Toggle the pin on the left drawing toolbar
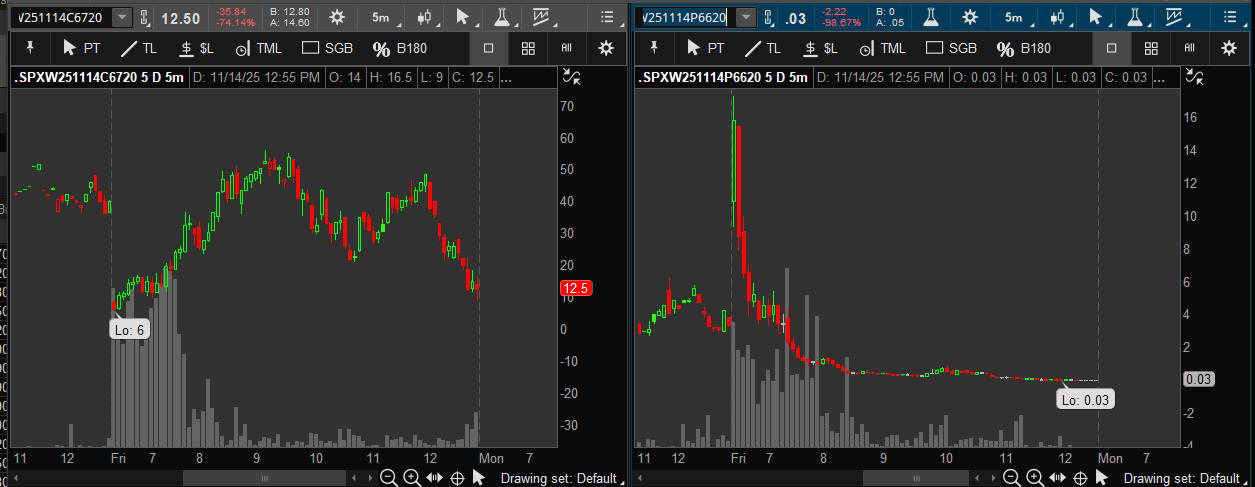 pos(29,48)
